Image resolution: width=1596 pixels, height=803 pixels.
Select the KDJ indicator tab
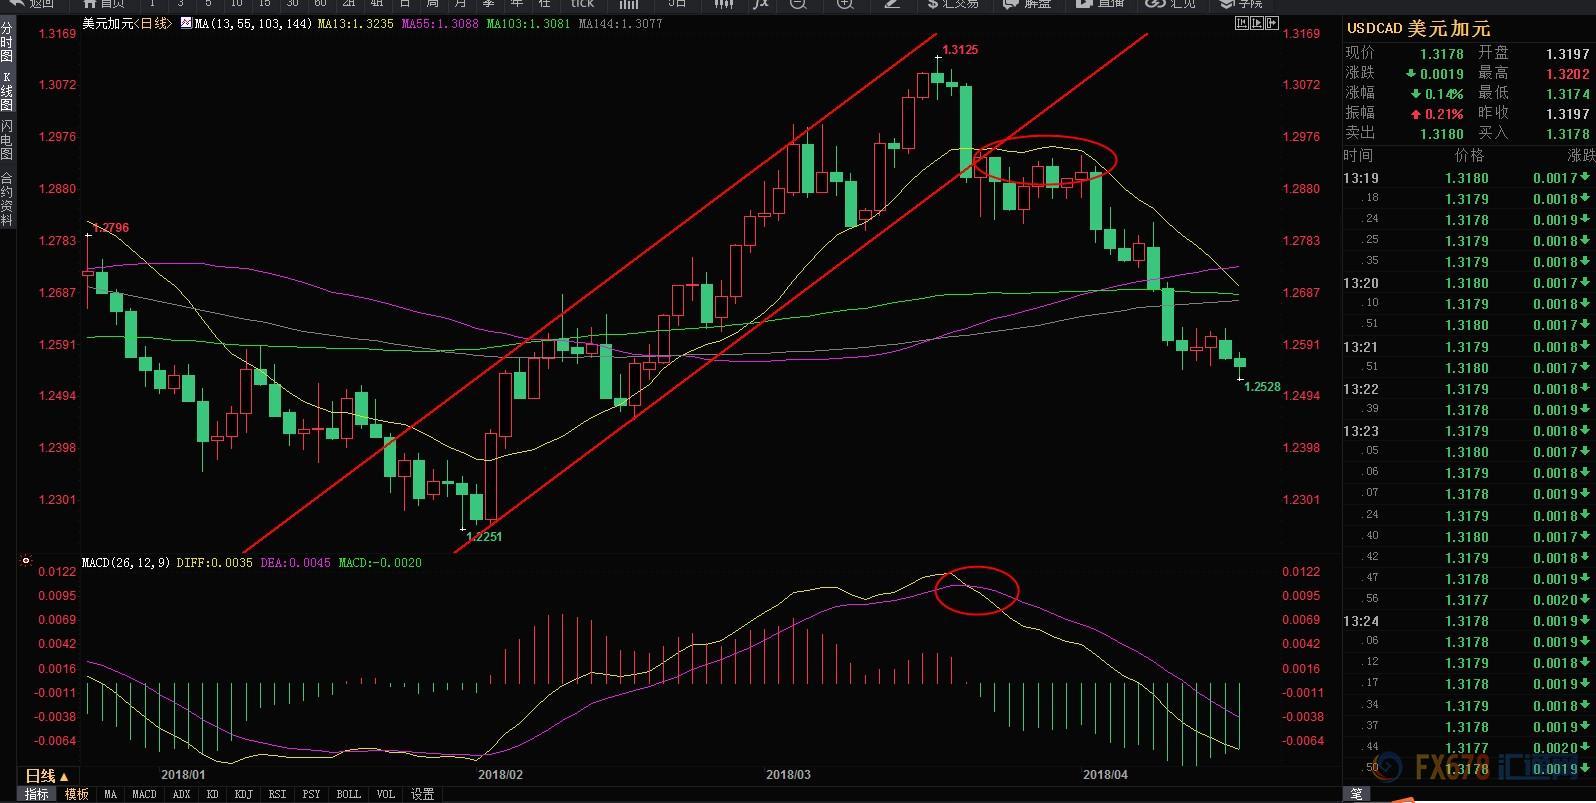coord(243,794)
